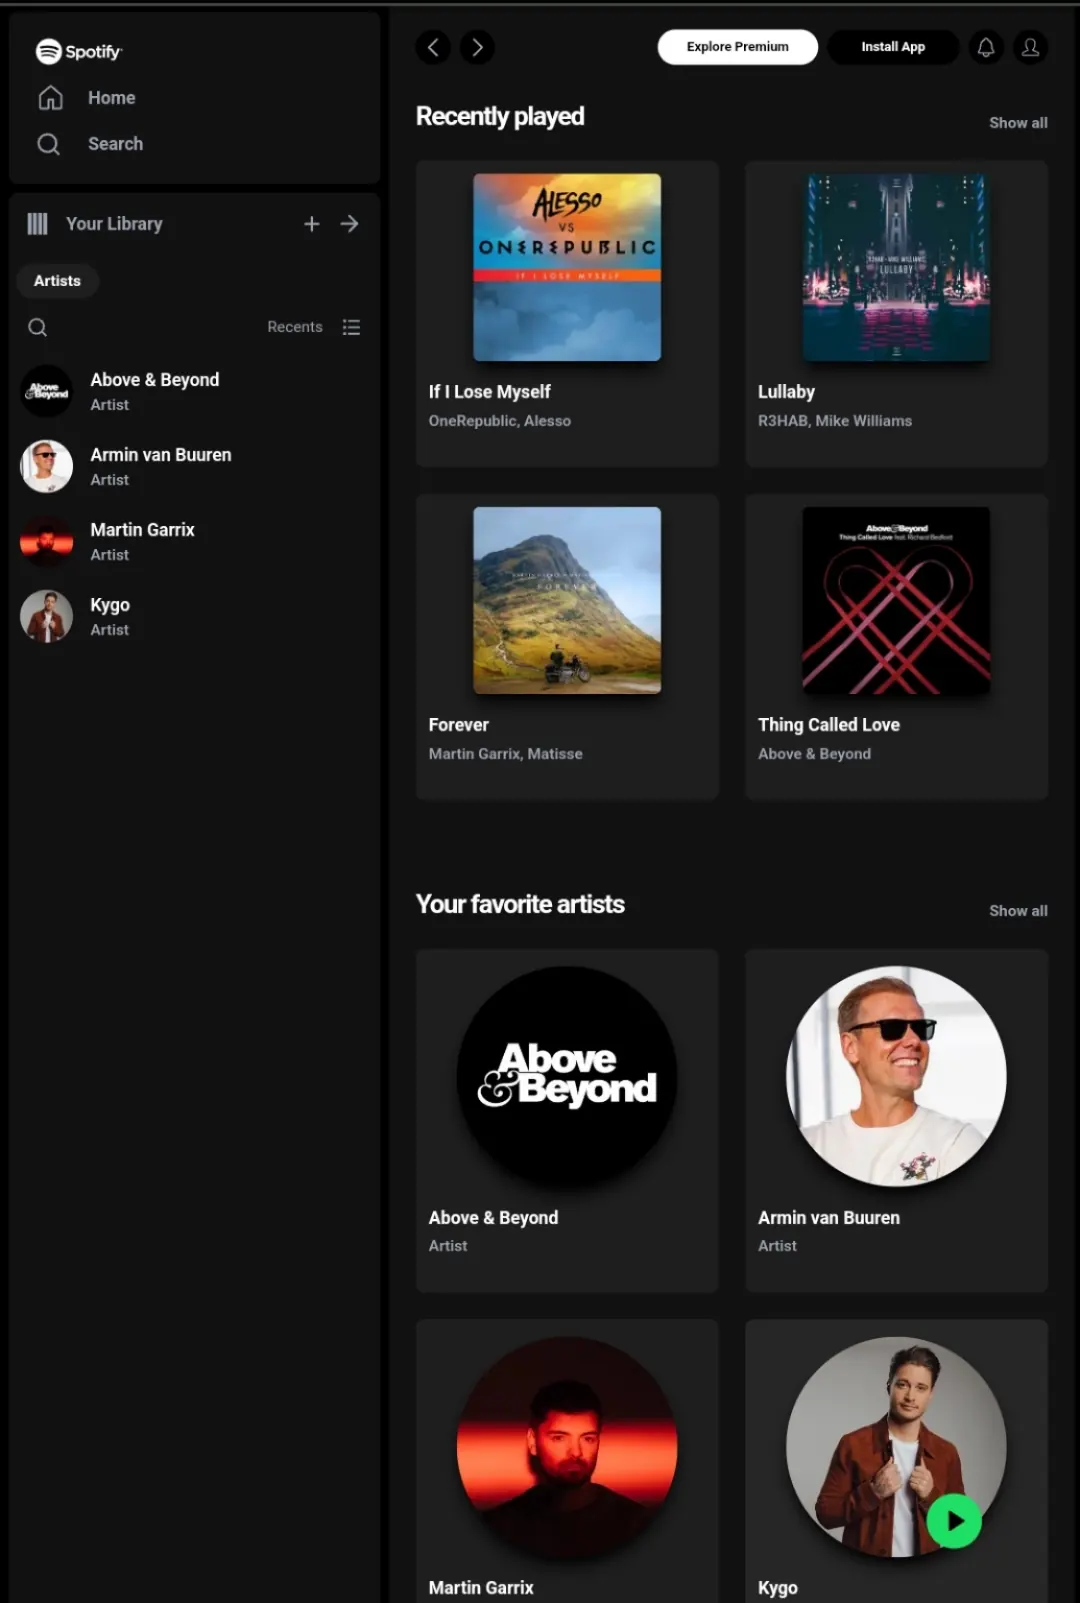The width and height of the screenshot is (1080, 1603).
Task: Click 'Above & Beyond' under Thing Called Love
Action: click(x=814, y=754)
